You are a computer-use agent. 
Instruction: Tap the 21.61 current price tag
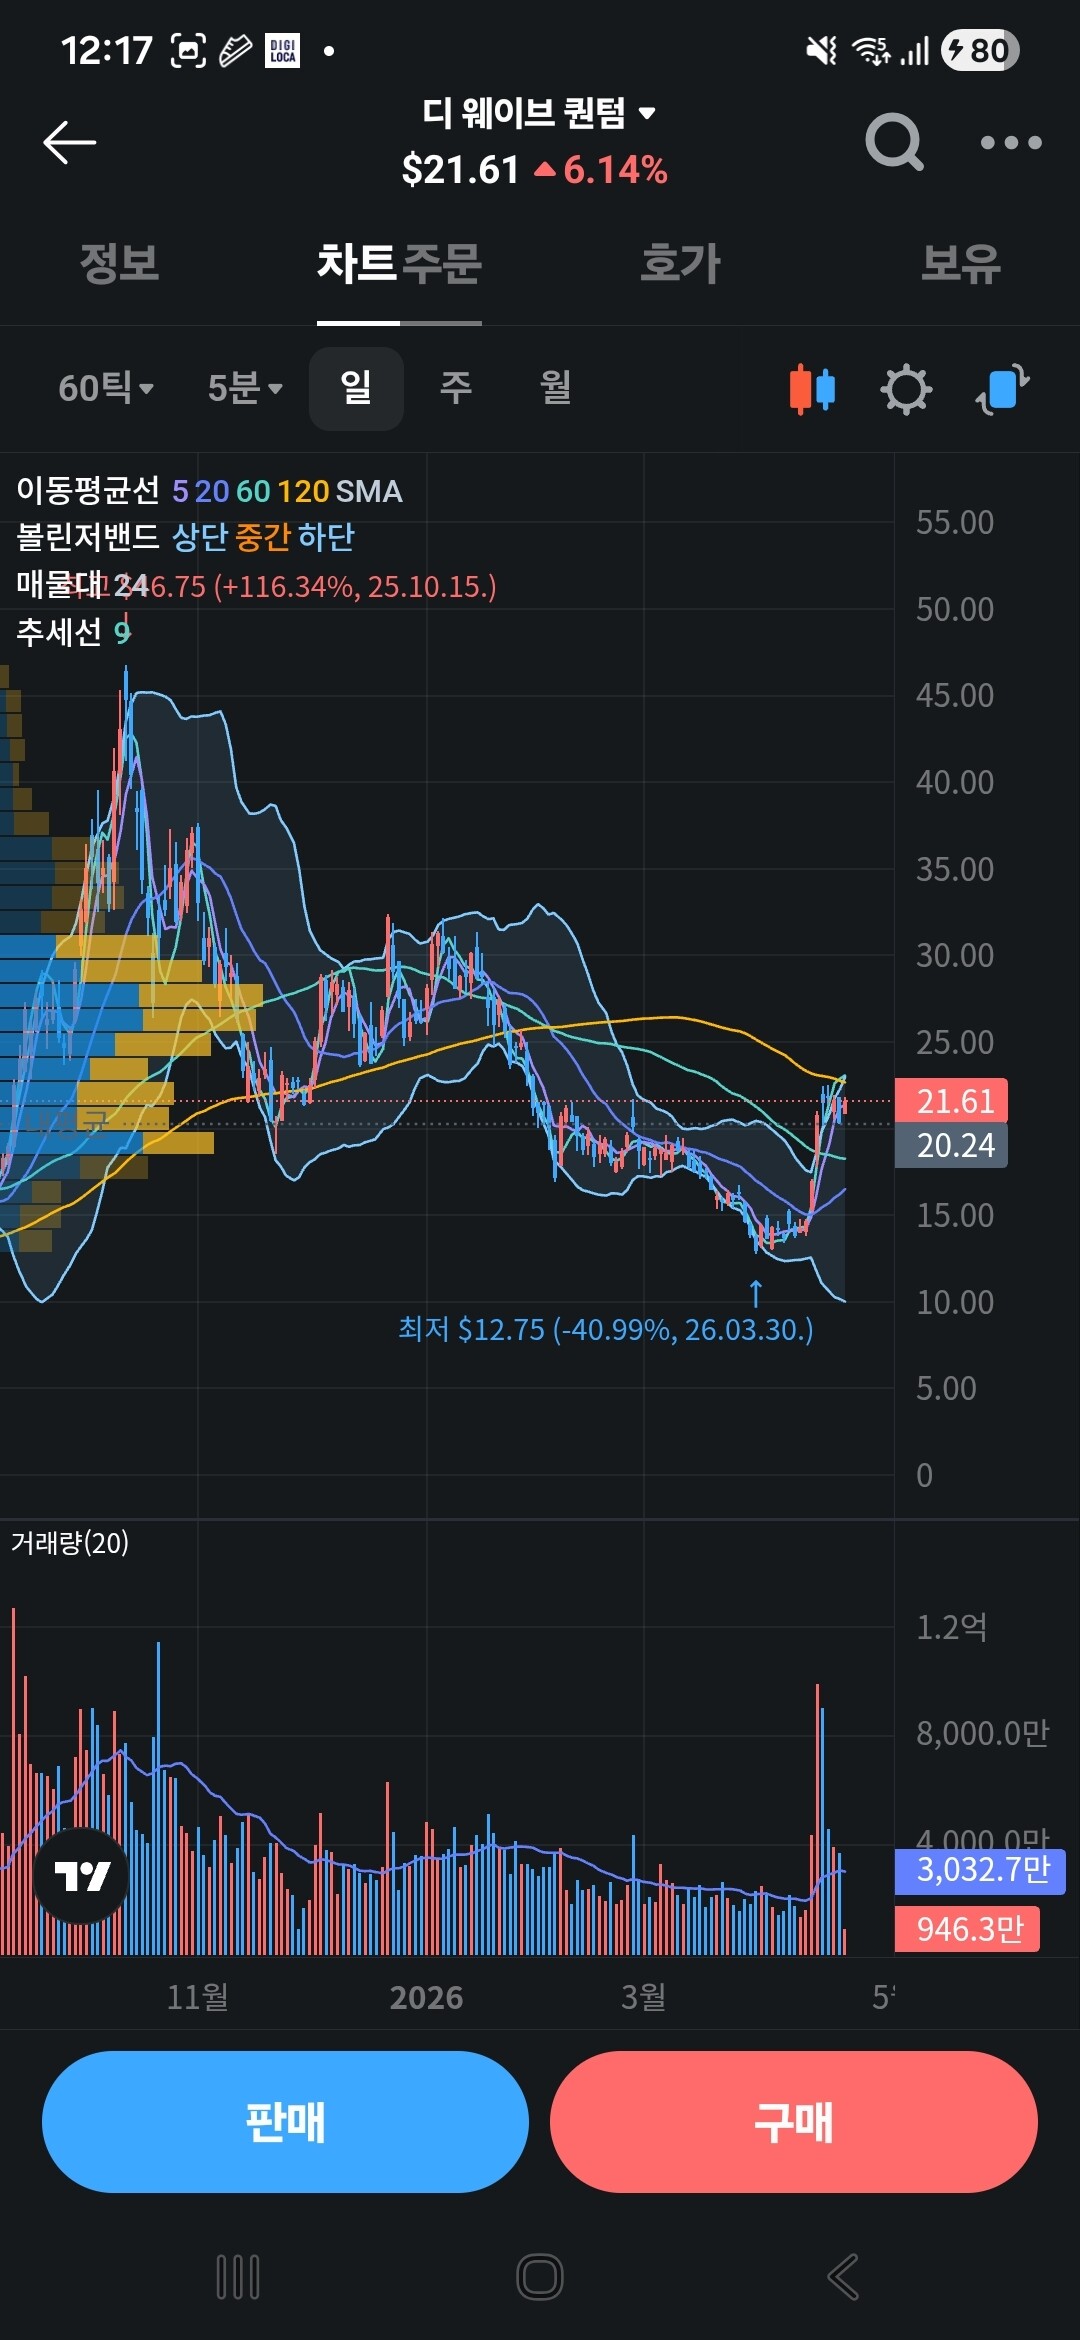point(951,1101)
